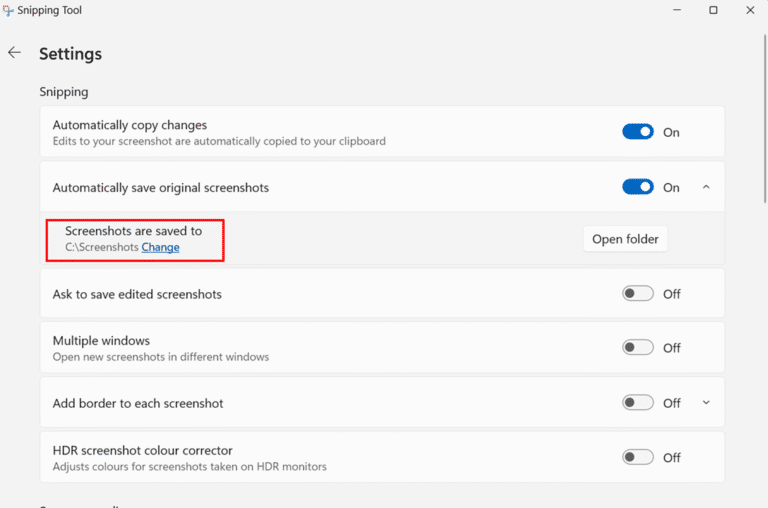Expand Add border to each screenshot options

point(706,403)
